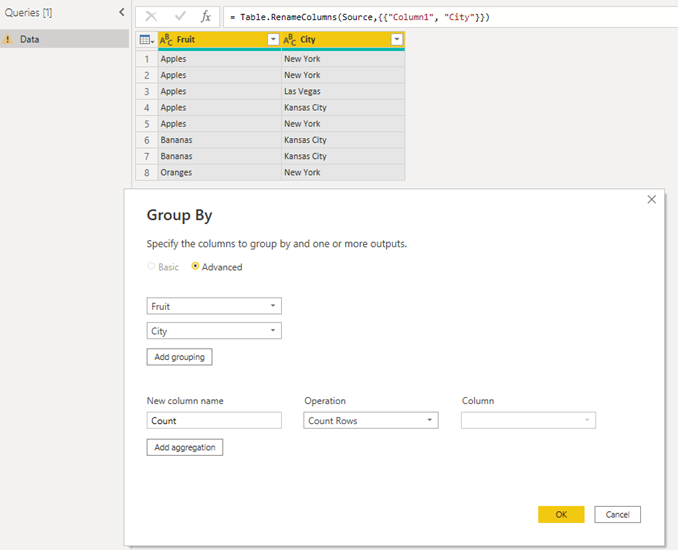The height and width of the screenshot is (550, 678).
Task: Click the Apples cell in row 1
Action: click(x=220, y=59)
